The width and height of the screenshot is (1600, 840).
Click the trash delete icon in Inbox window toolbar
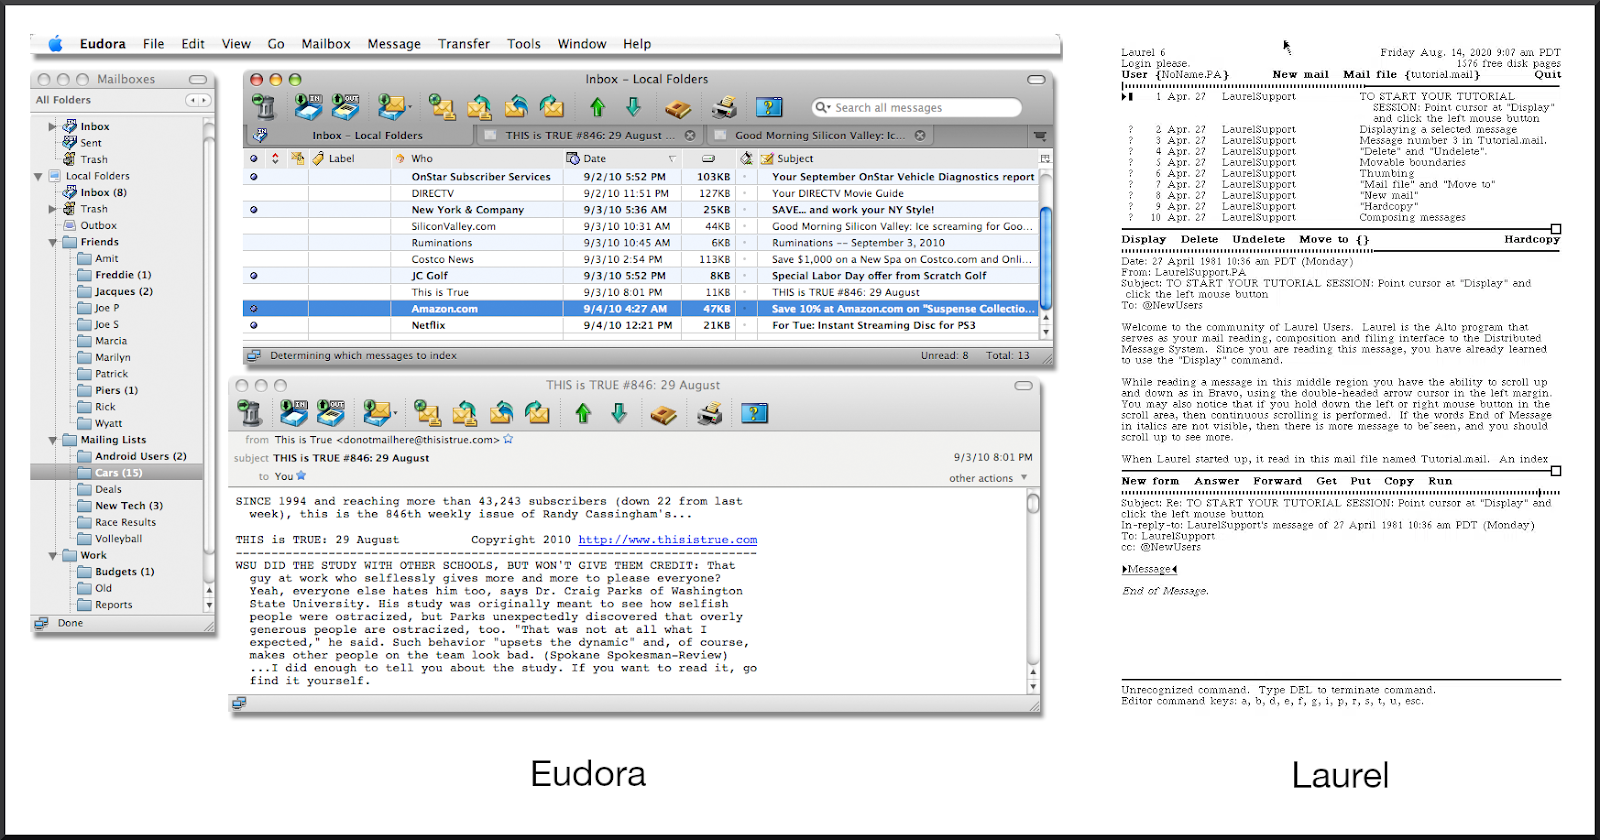click(x=263, y=107)
